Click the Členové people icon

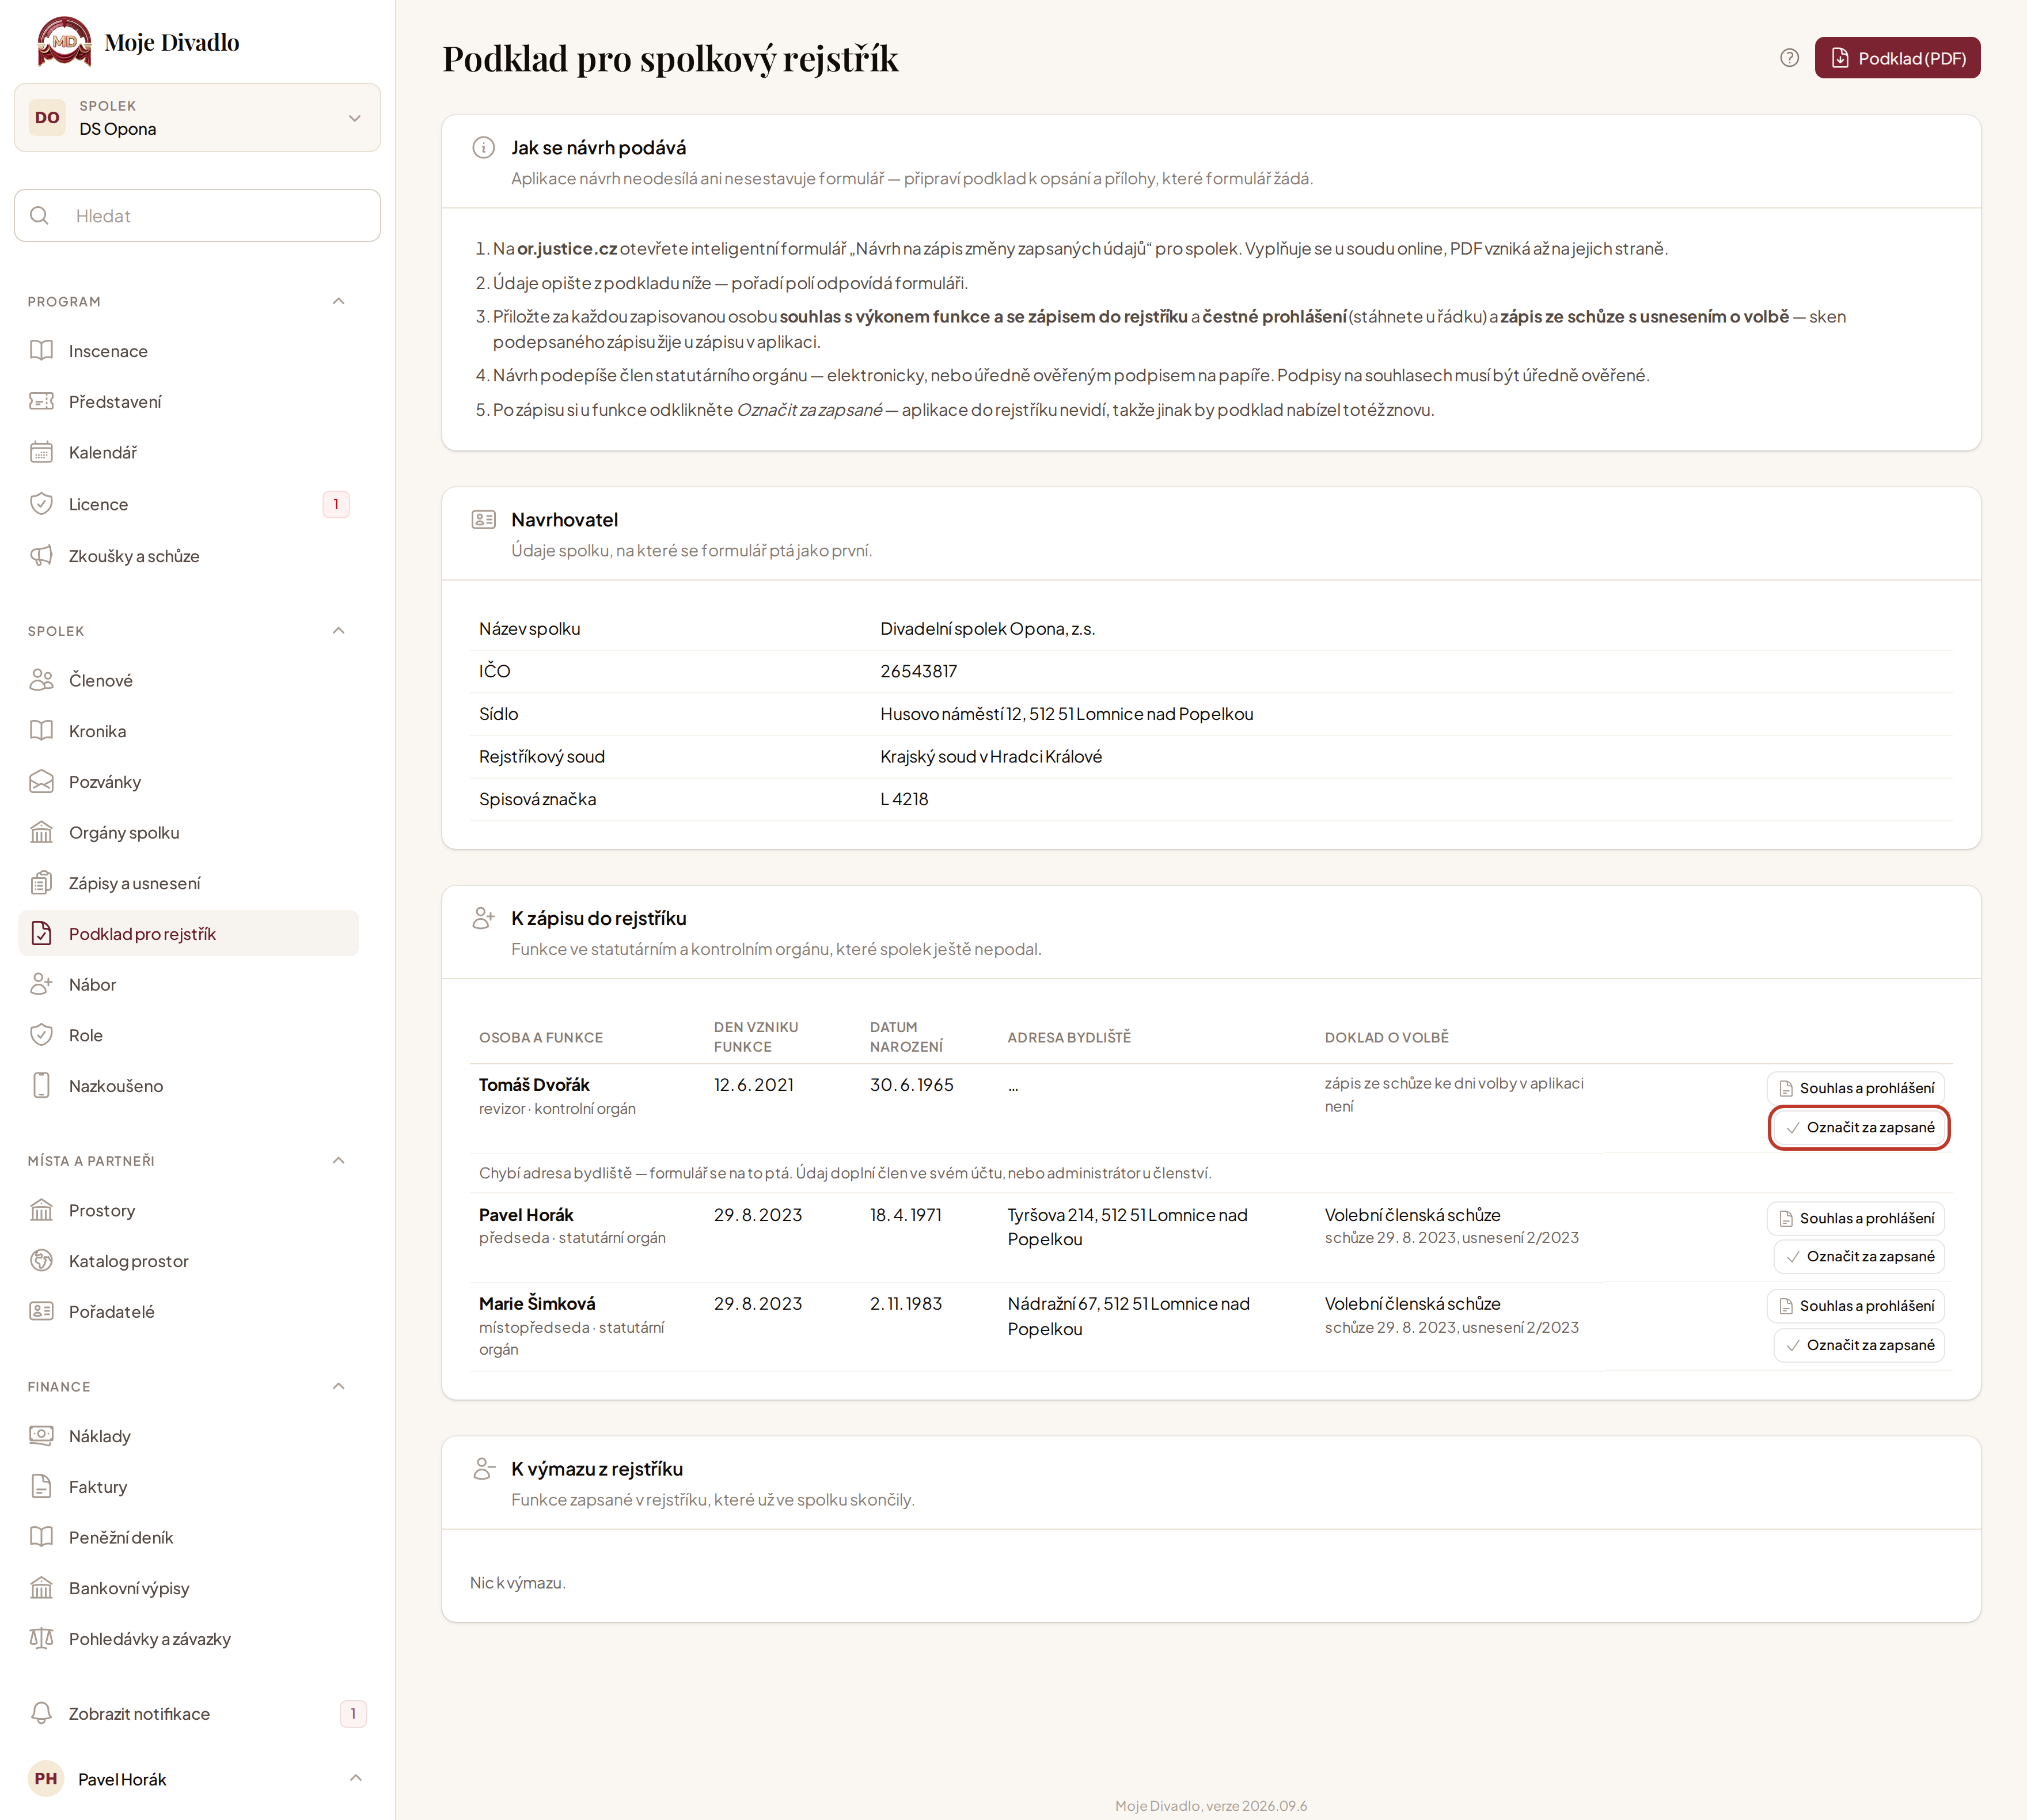coord(41,680)
